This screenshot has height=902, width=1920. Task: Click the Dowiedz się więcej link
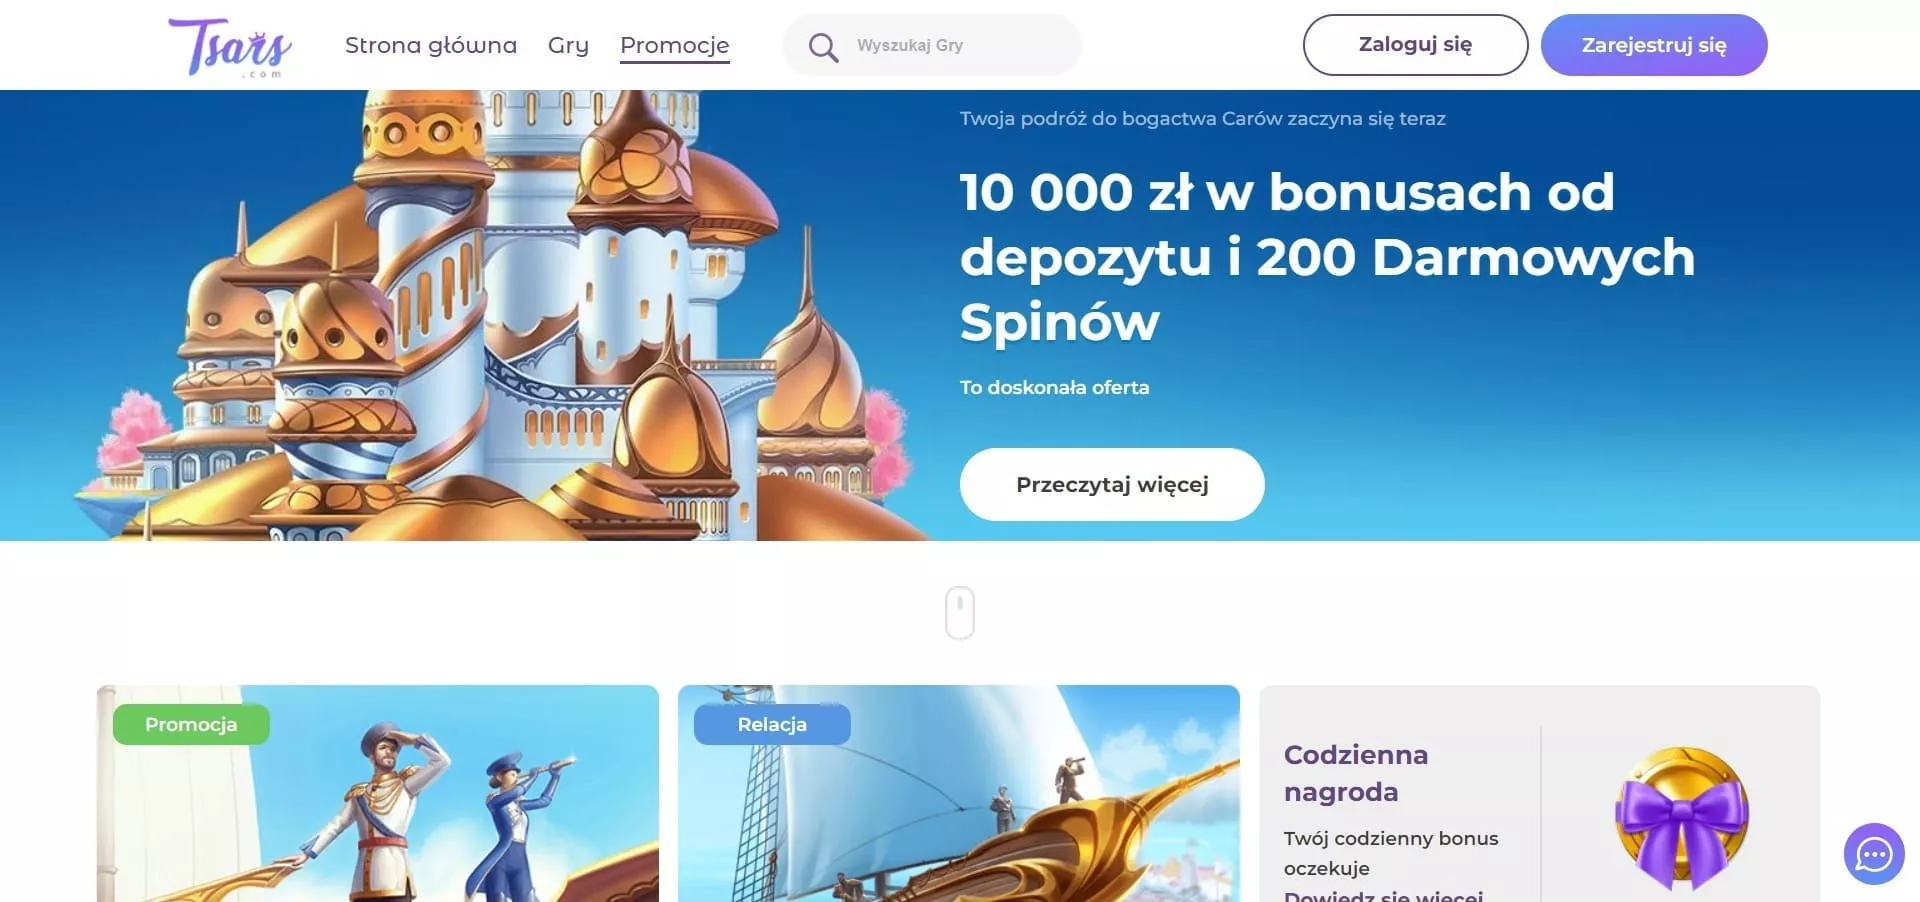pyautogui.click(x=1383, y=895)
